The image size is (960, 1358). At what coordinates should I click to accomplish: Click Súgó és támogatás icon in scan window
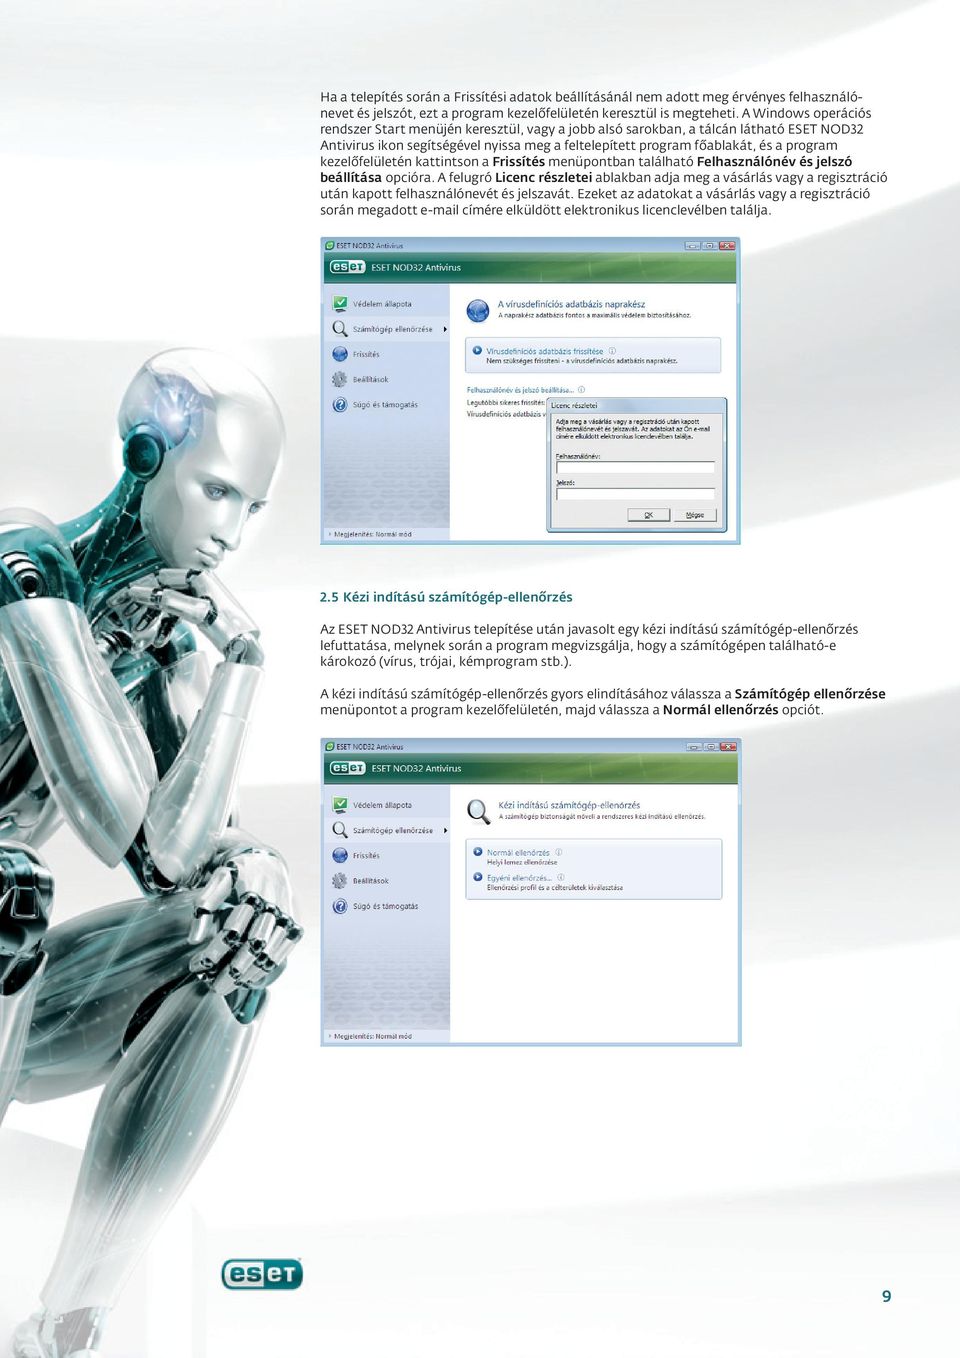340,906
